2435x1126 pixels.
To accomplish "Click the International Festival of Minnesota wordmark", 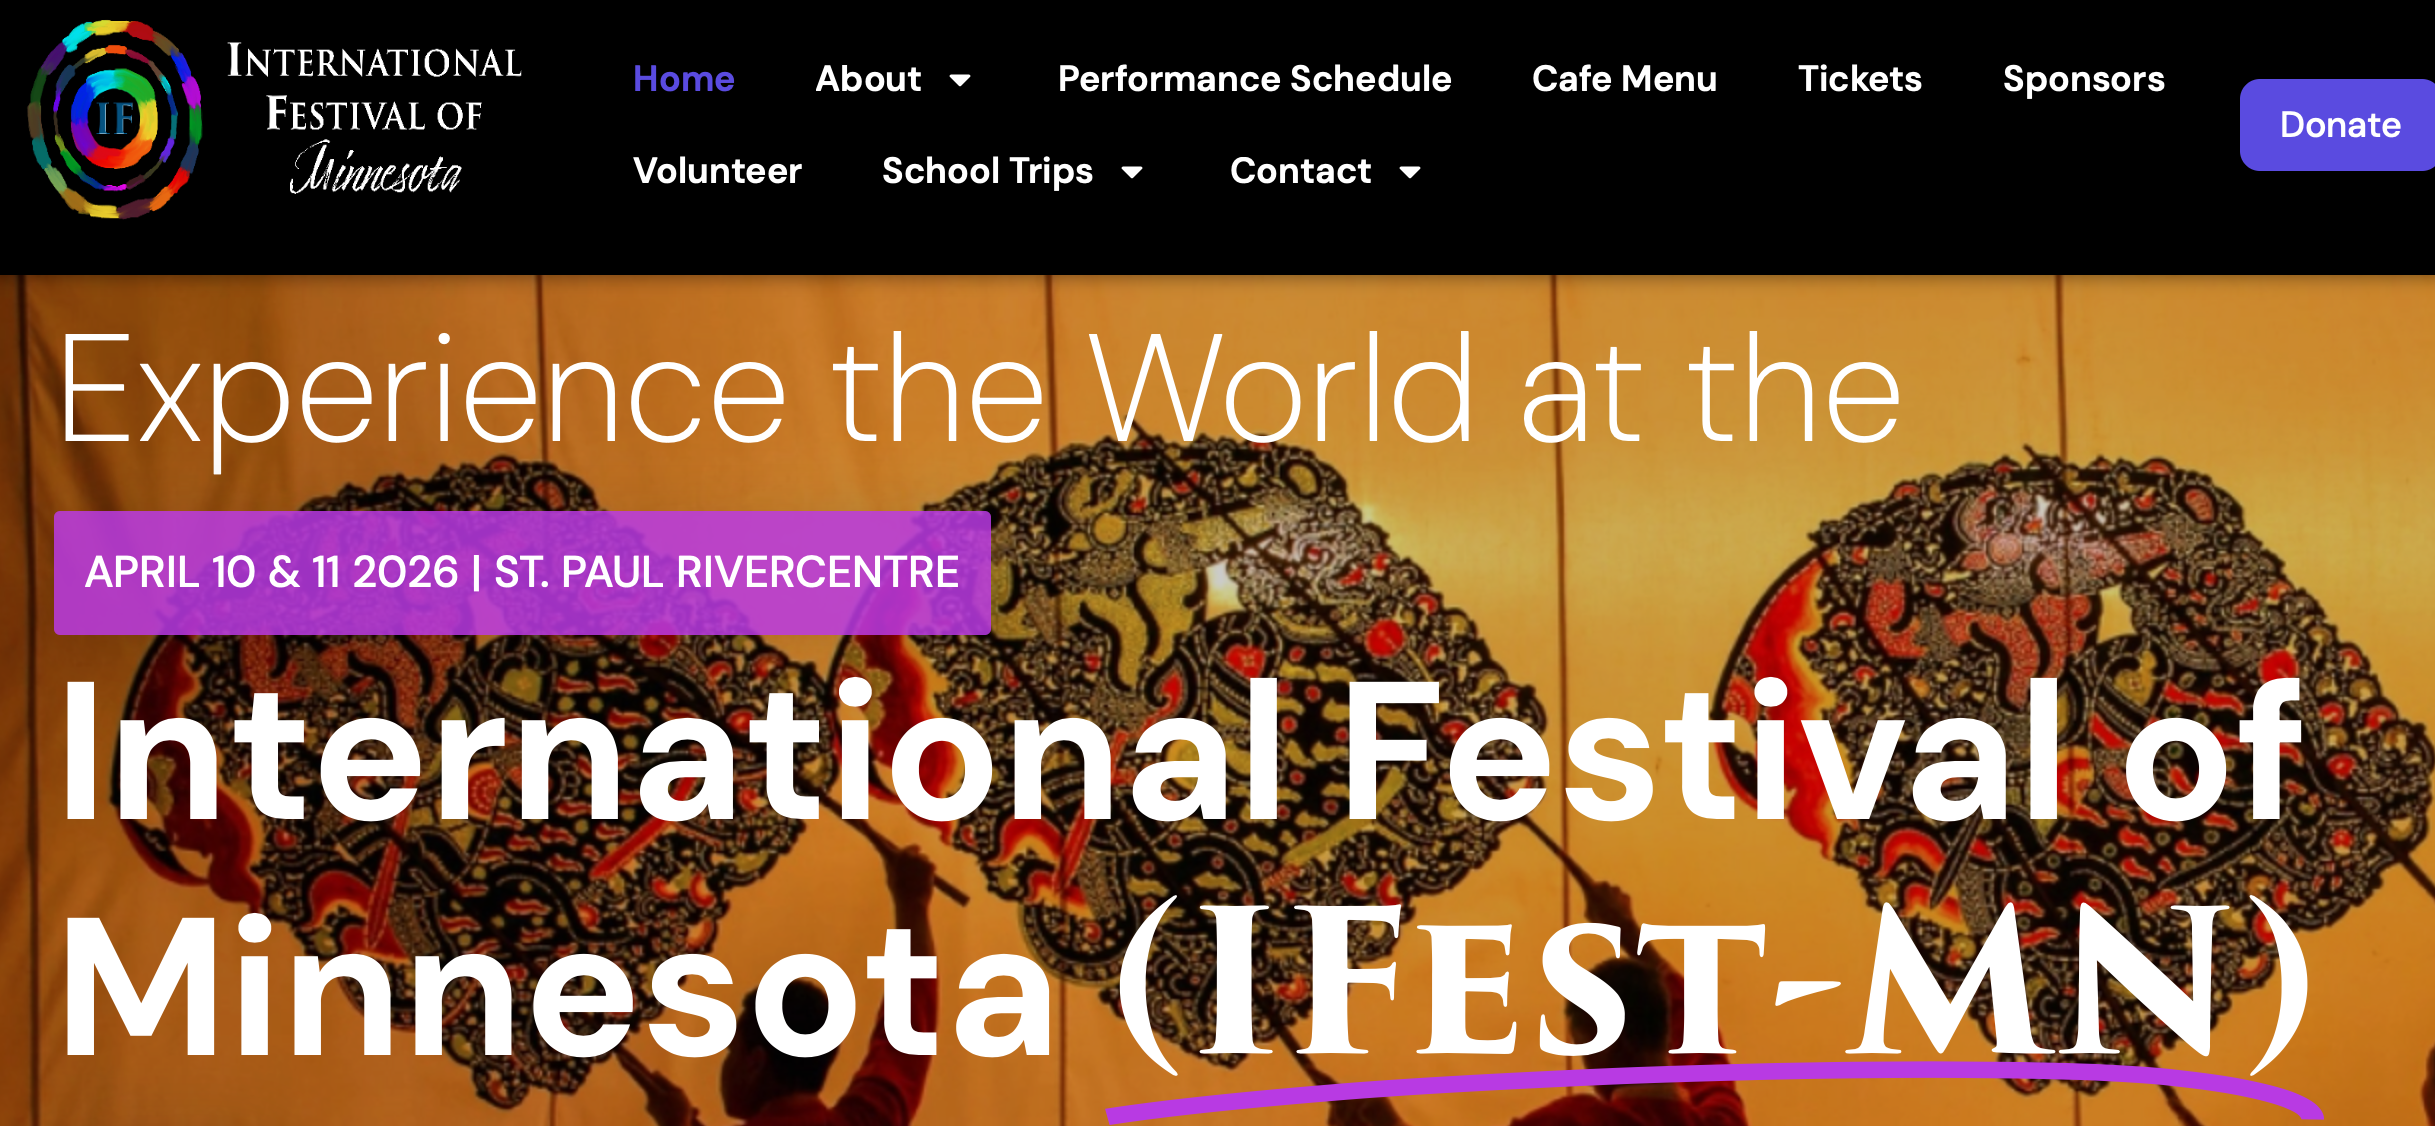I will 374,117.
